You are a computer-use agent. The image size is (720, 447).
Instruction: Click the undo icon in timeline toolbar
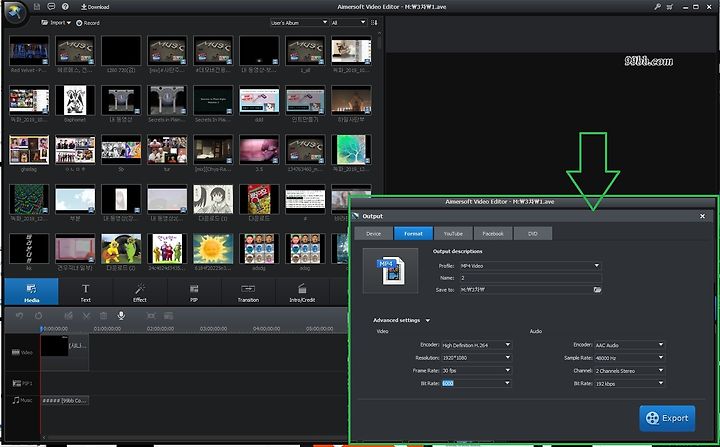click(19, 316)
